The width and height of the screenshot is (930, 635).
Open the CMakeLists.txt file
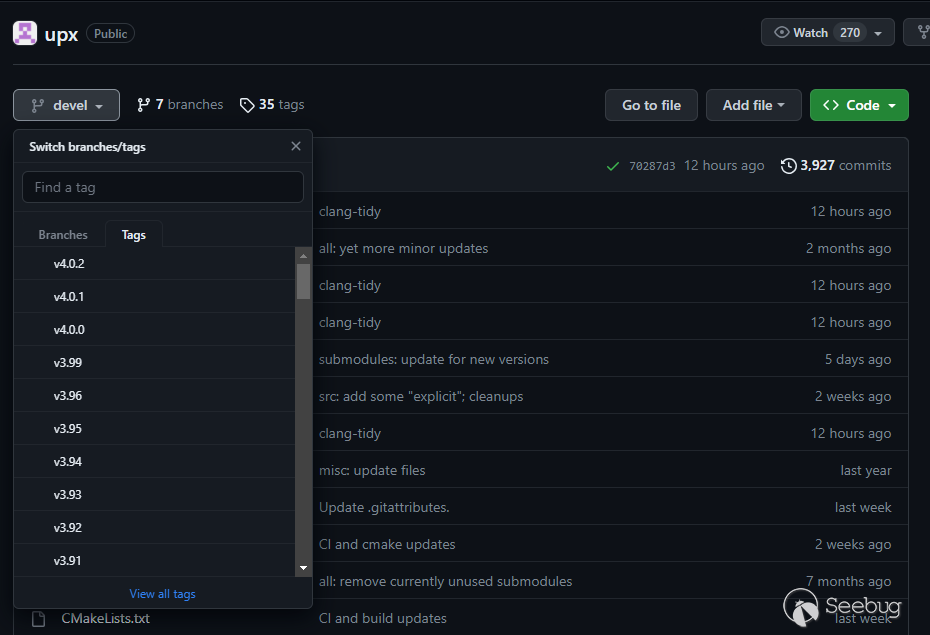click(106, 618)
